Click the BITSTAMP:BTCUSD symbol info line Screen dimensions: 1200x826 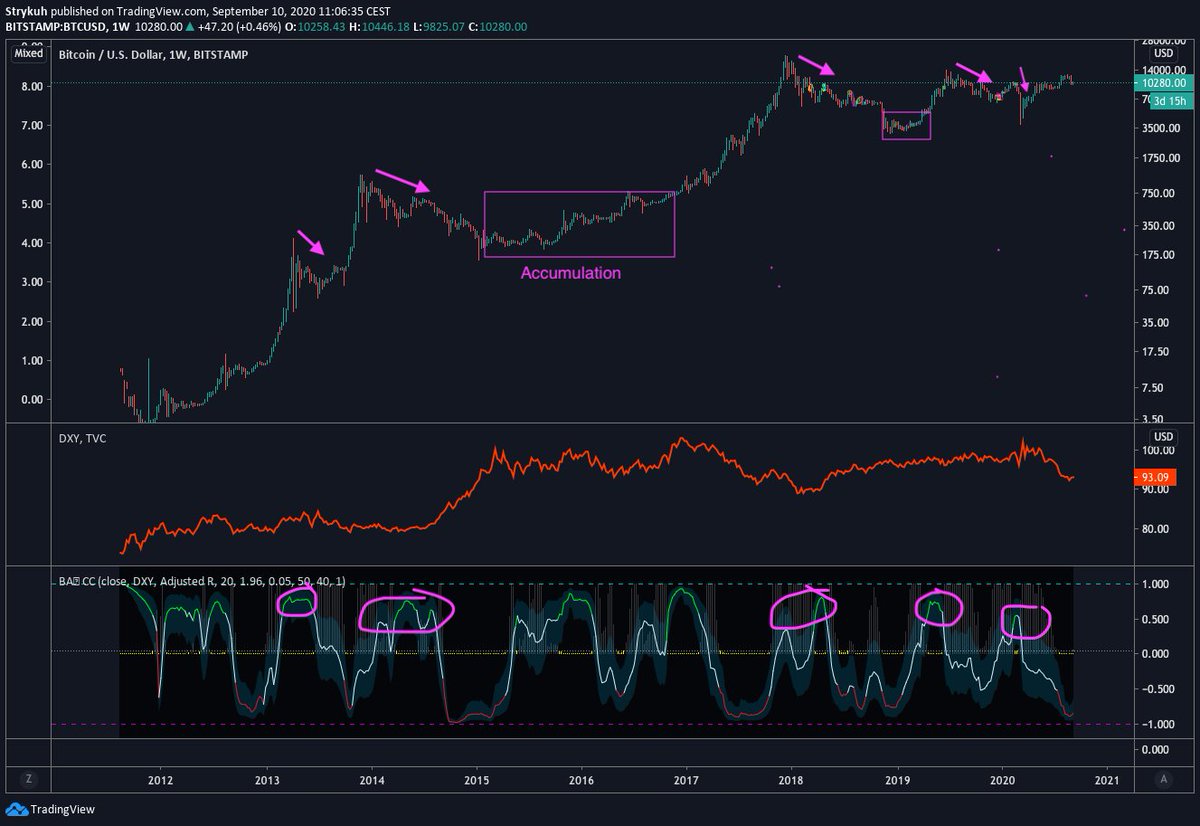click(267, 27)
